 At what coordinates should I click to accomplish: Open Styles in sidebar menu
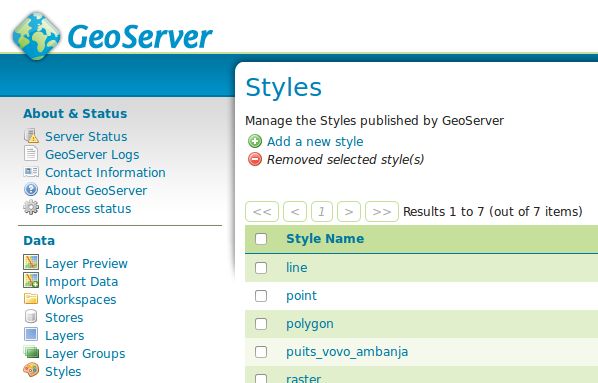pyautogui.click(x=63, y=372)
